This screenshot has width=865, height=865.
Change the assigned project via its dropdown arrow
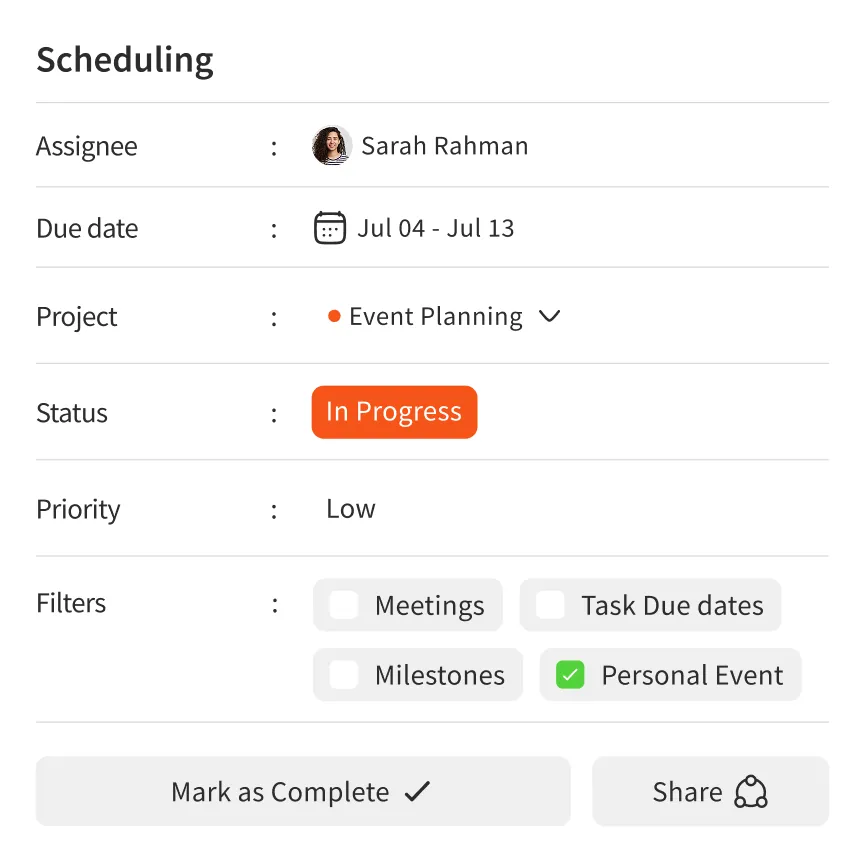point(549,316)
